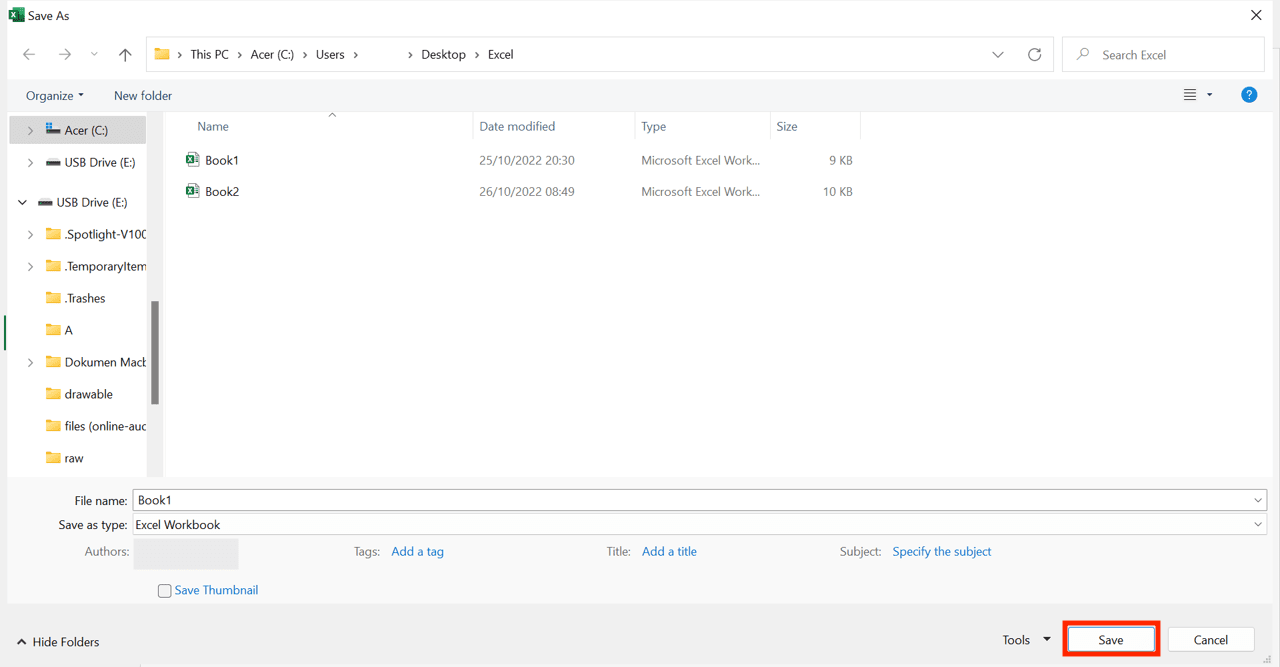Click the Back navigation arrow
The width and height of the screenshot is (1280, 667).
29,55
